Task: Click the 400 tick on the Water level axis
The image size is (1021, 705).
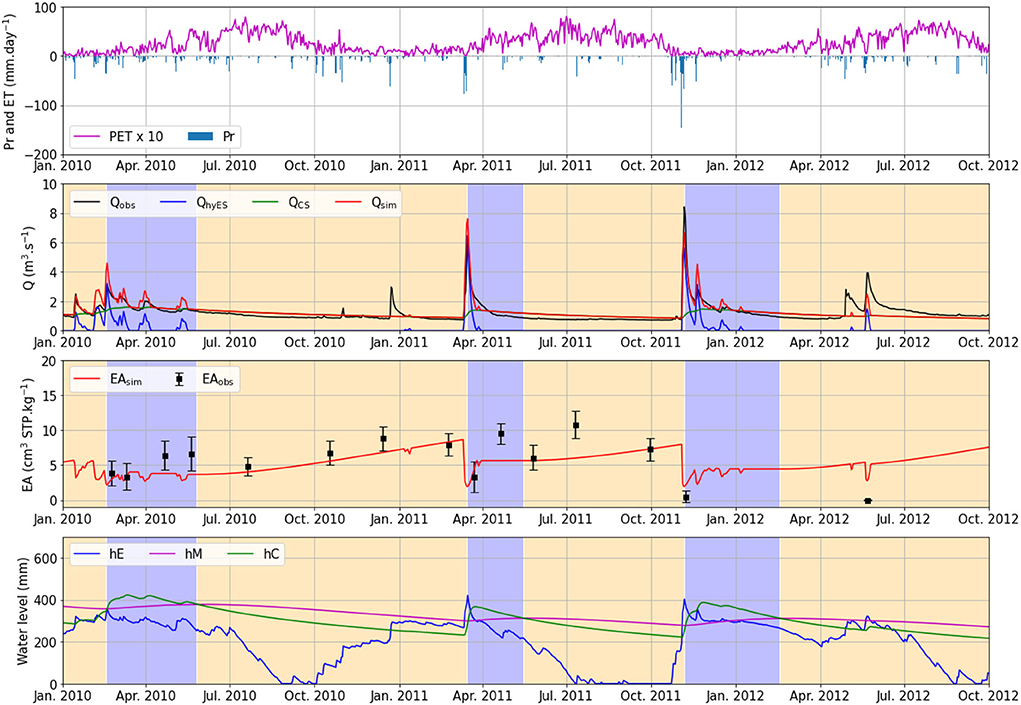Action: (46, 601)
